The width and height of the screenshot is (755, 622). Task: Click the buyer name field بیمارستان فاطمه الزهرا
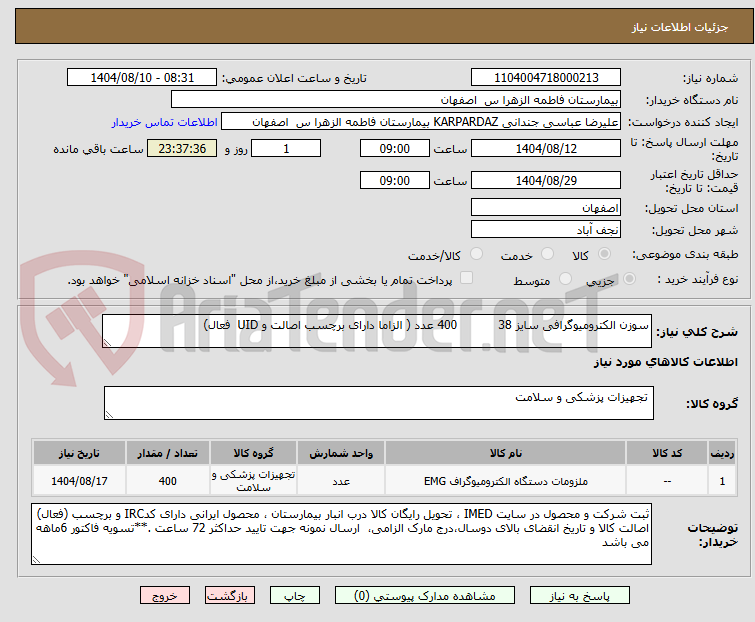pos(395,100)
